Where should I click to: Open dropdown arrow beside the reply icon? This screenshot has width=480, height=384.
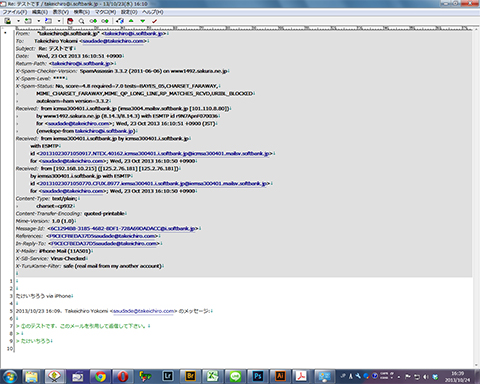[x=18, y=21]
